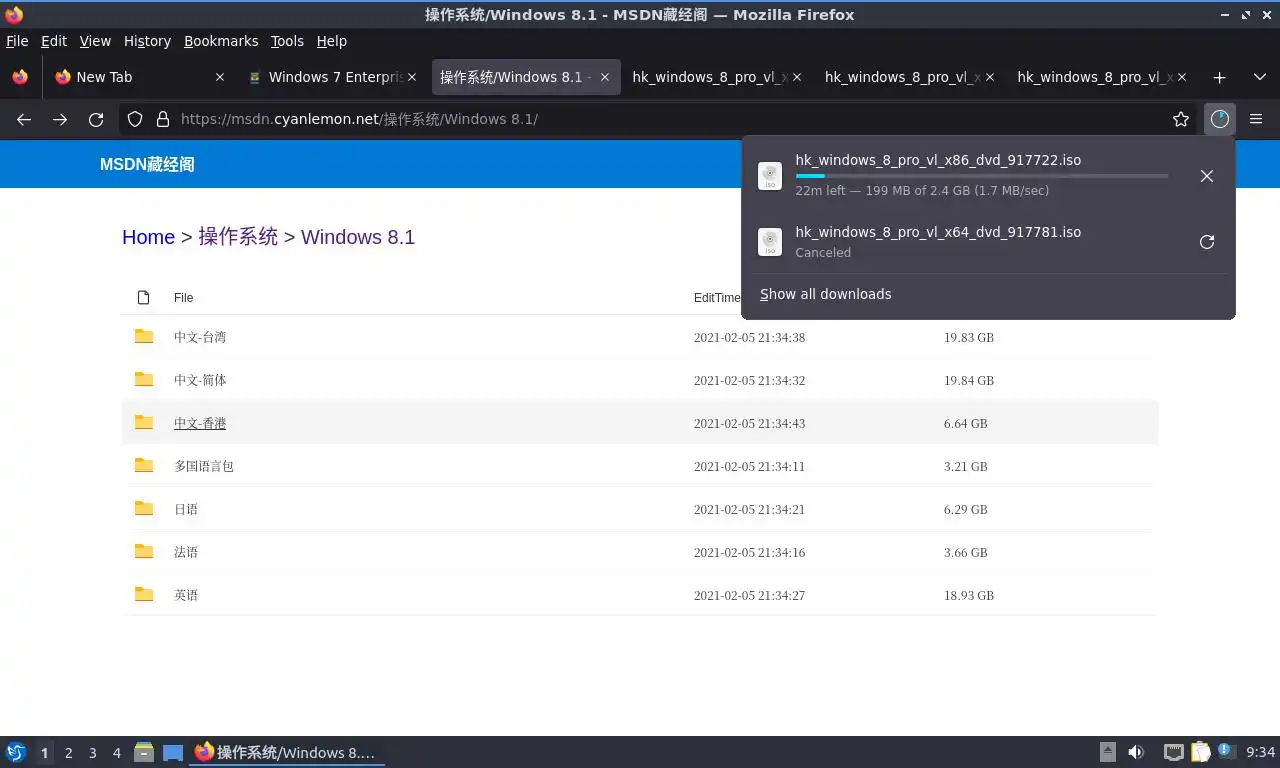Click the 9:34 clock
Viewport: 1280px width, 768px height.
(1261, 752)
